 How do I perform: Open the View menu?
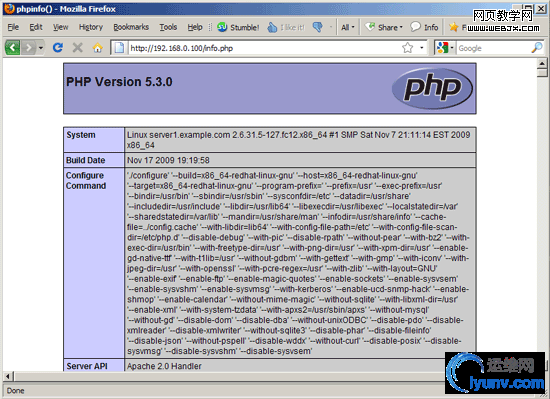(61, 27)
